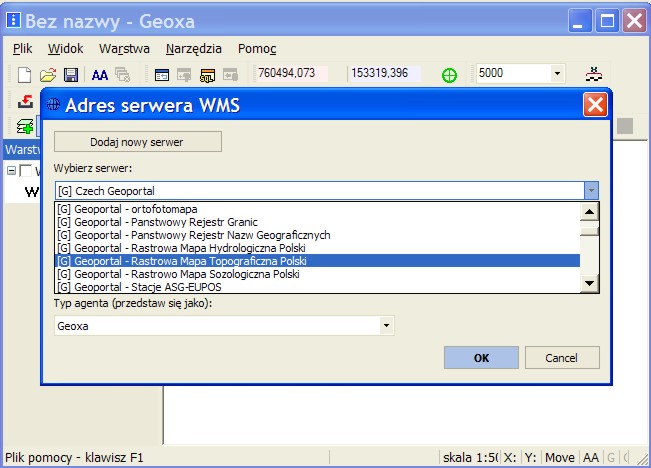Select Geoportal - Panstwowy Rejestr Granic
651x468 pixels.
[318, 222]
